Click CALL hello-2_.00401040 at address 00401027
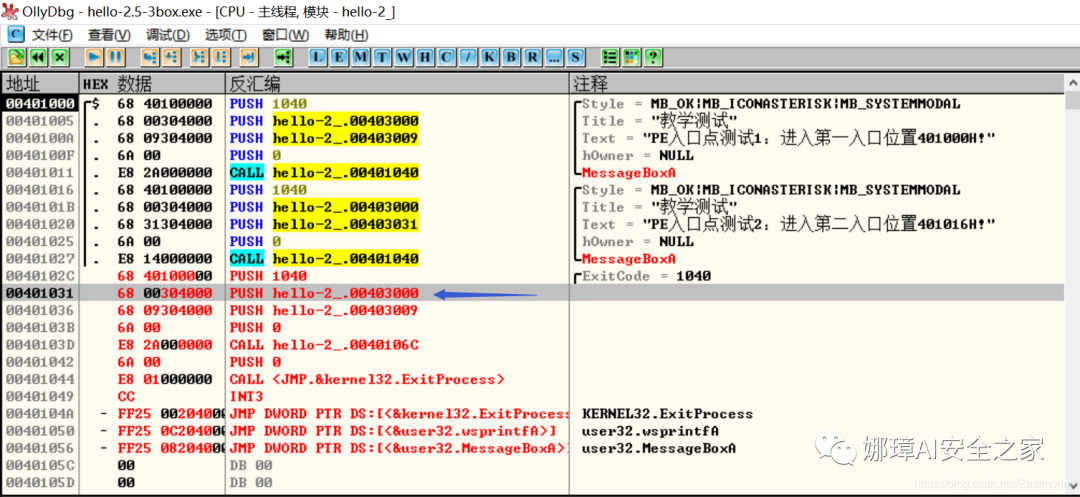The image size is (1080, 497). [324, 259]
